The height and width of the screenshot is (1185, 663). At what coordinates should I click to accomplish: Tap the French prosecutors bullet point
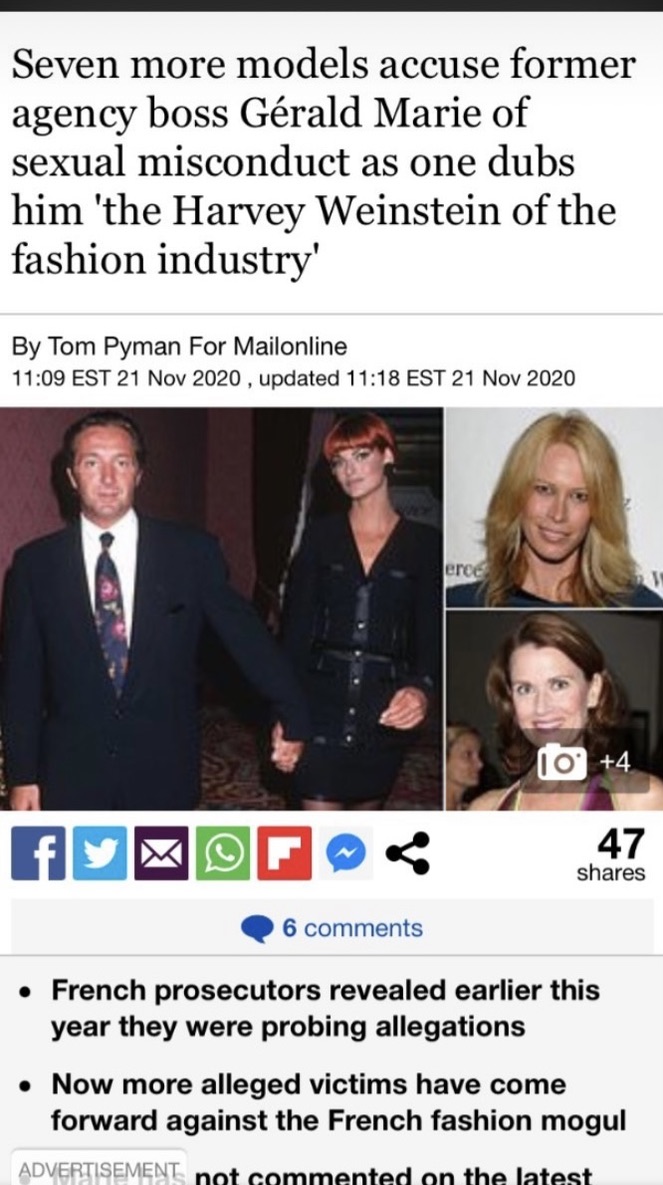click(x=325, y=1008)
